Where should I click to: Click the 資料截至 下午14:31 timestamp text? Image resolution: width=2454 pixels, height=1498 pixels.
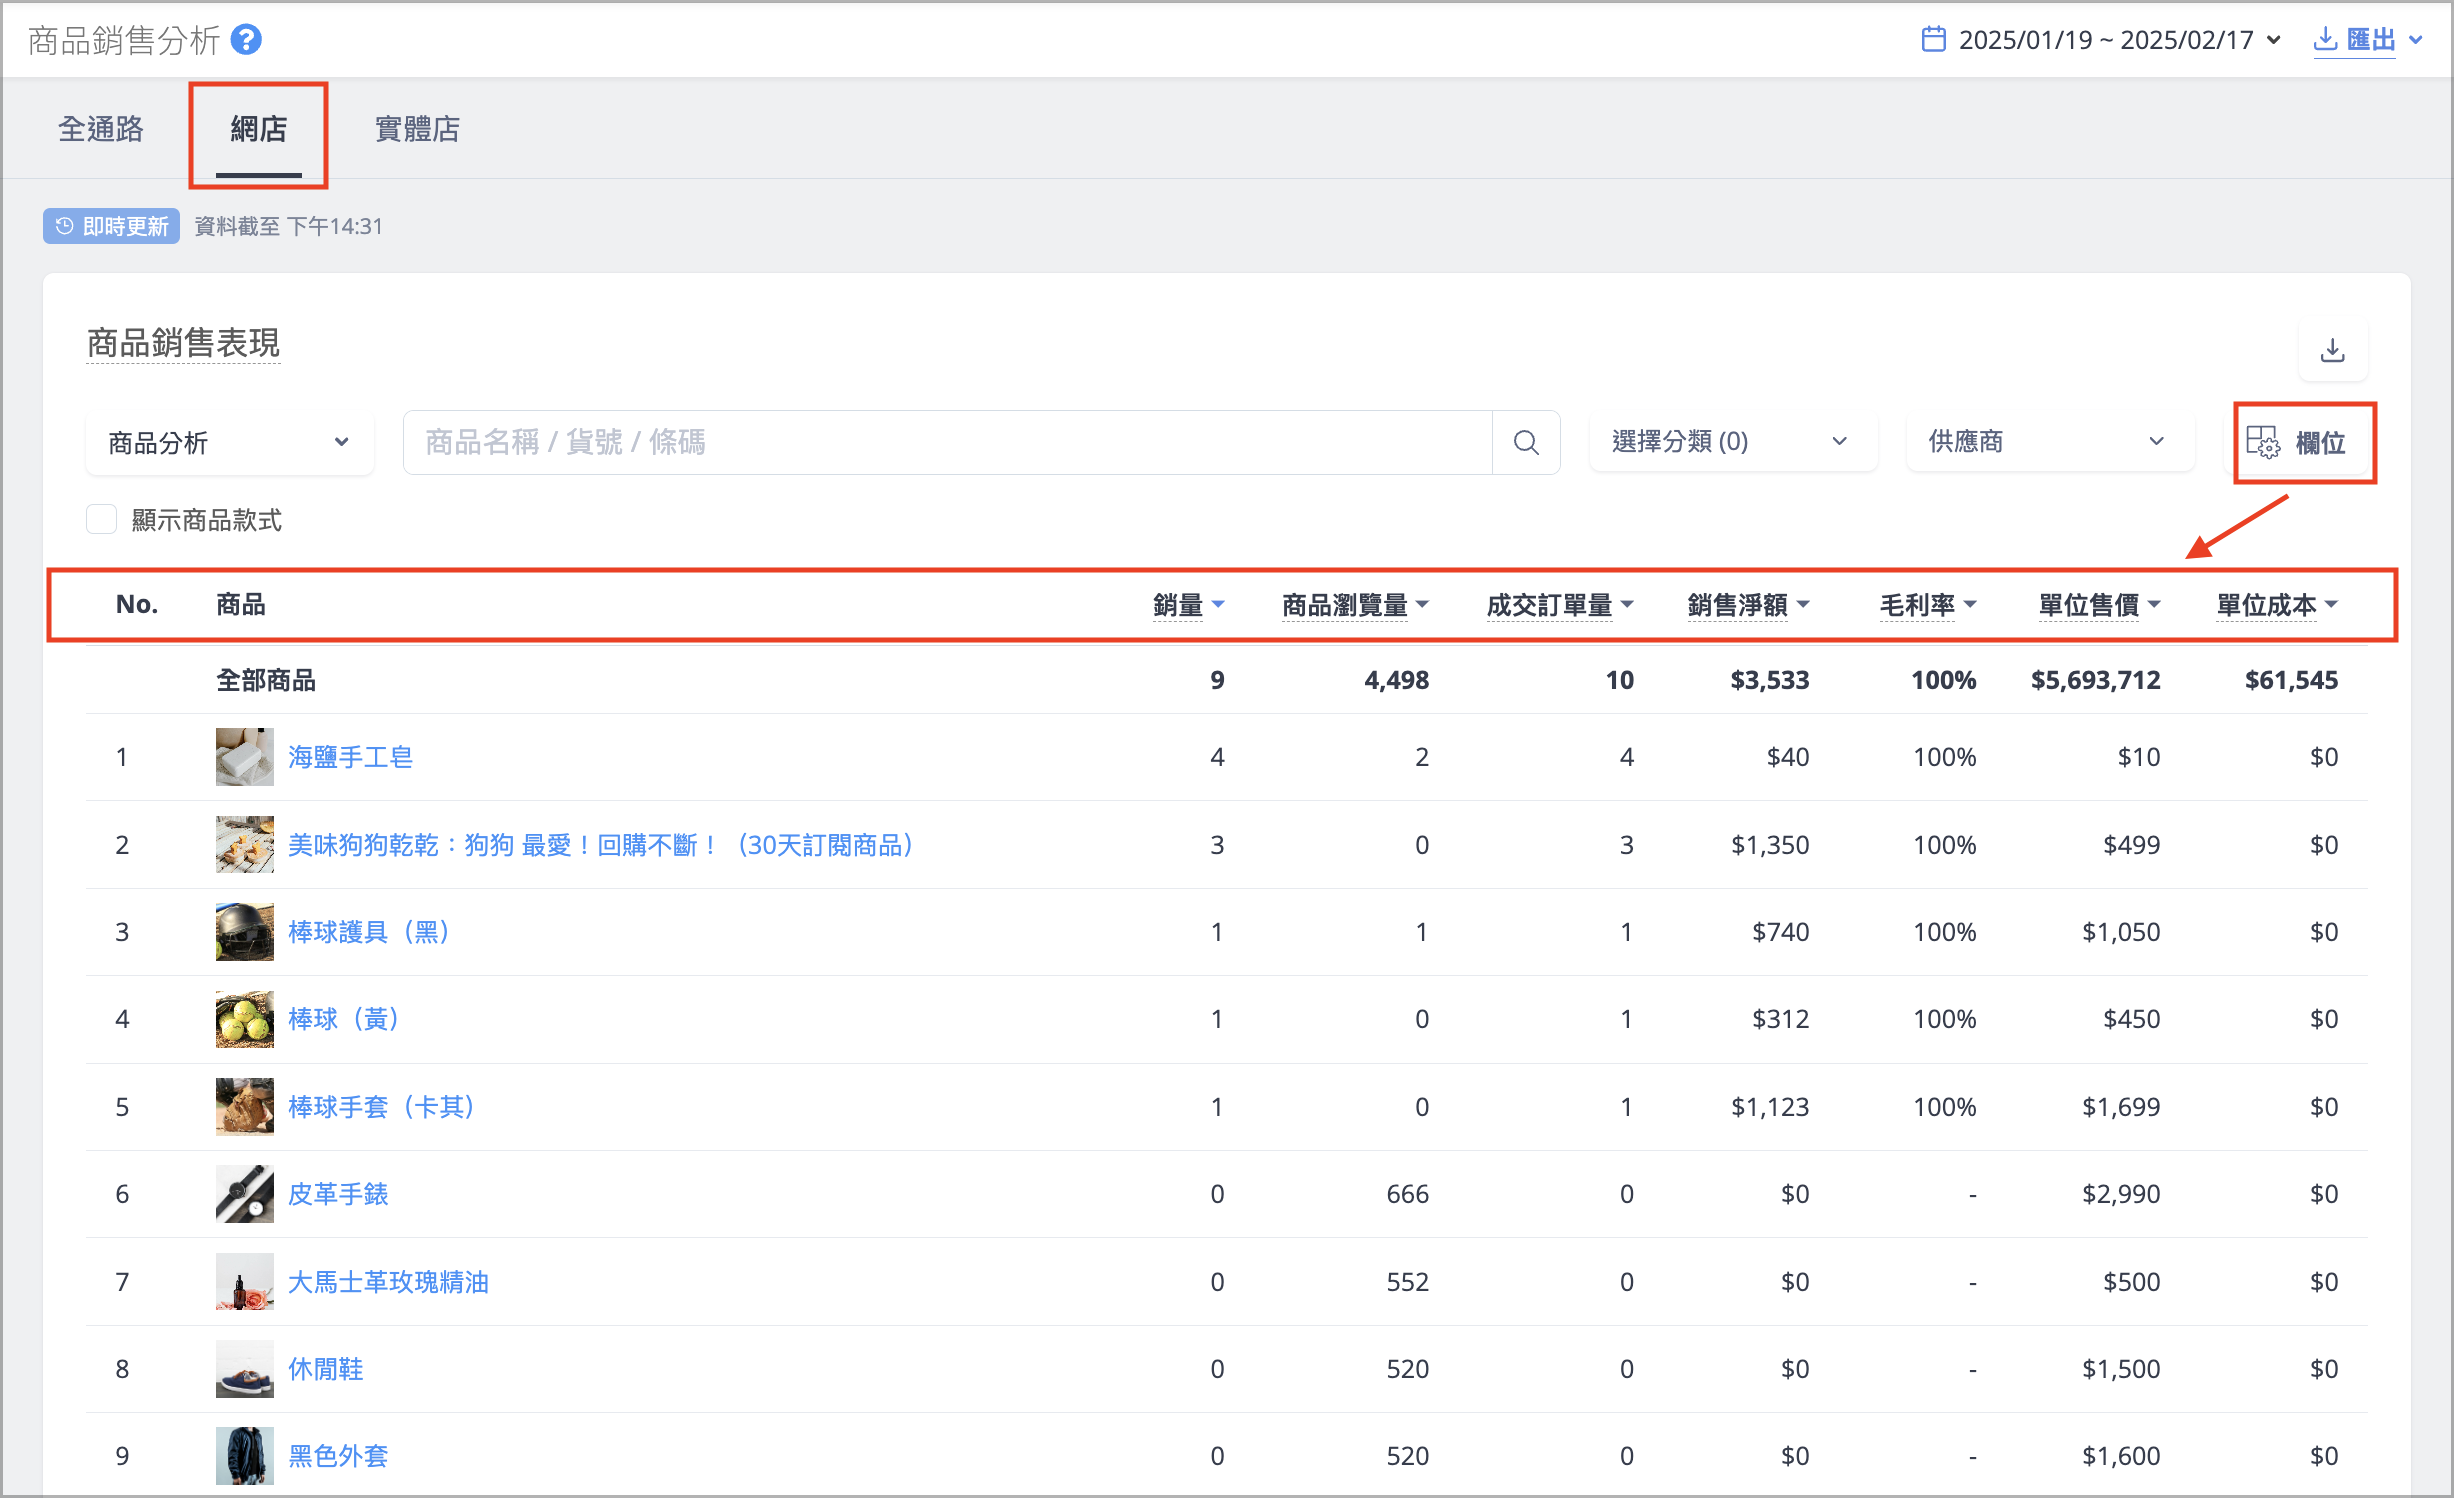[288, 226]
